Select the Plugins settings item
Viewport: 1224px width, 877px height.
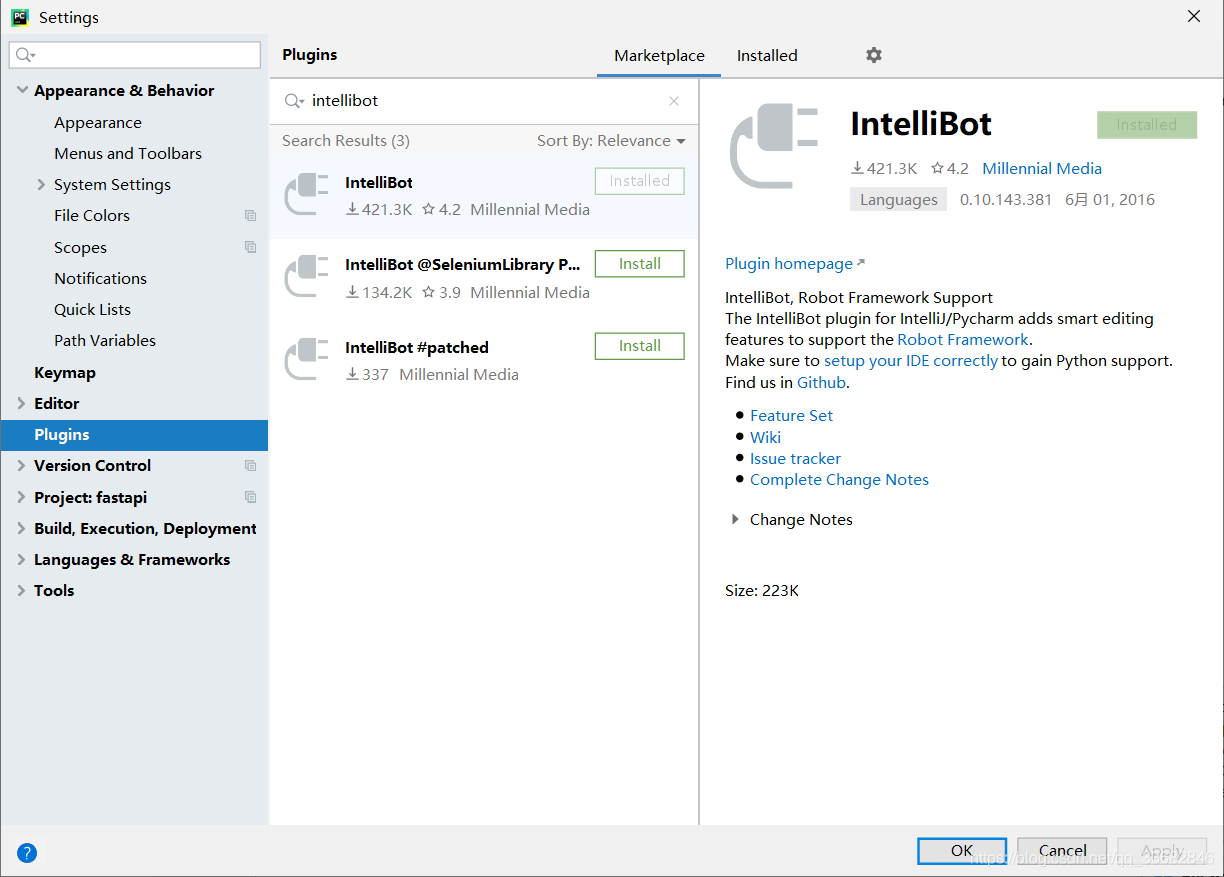pyautogui.click(x=134, y=435)
